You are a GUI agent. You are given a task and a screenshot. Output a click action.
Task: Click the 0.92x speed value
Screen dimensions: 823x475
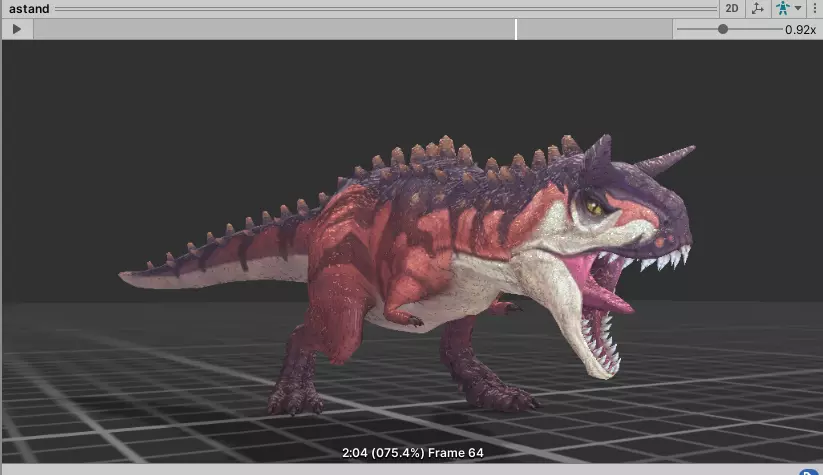800,30
